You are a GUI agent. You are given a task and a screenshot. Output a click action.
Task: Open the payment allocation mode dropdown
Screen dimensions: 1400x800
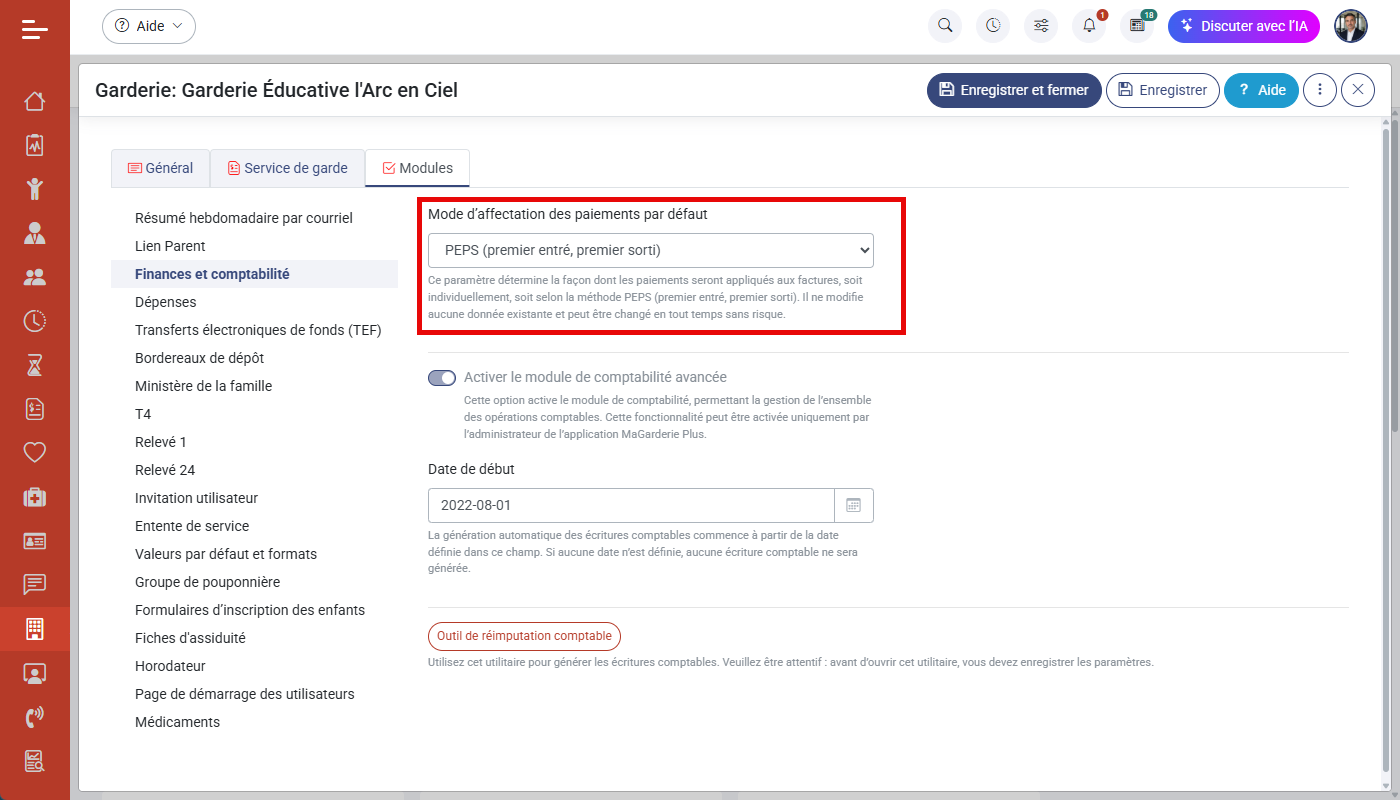click(651, 250)
